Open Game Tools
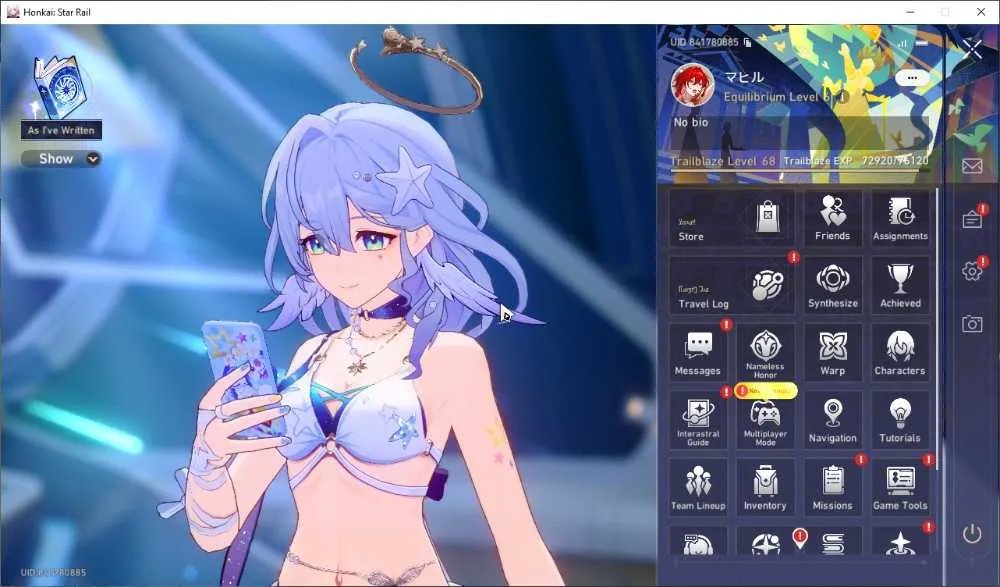The image size is (1000, 587). pos(900,488)
